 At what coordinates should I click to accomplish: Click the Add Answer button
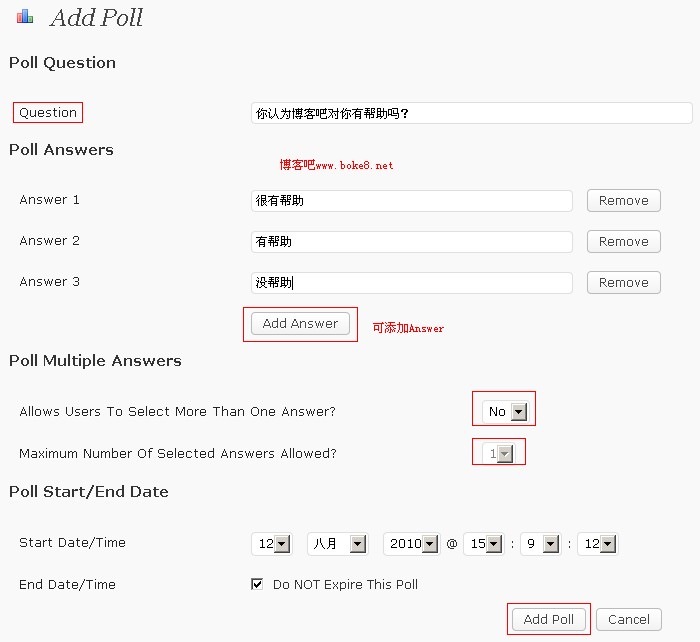click(x=300, y=324)
